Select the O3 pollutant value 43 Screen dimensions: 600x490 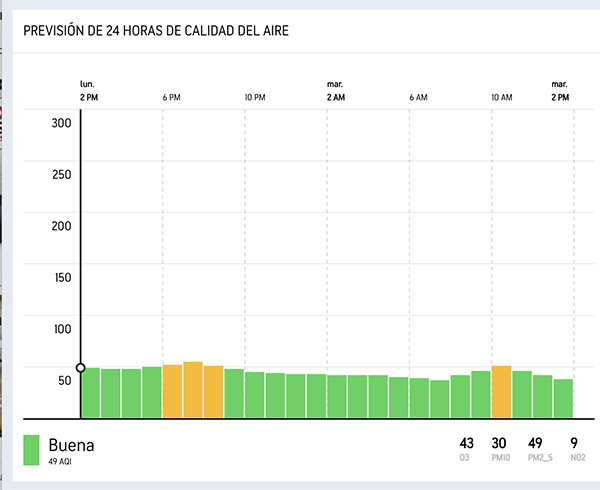pos(466,444)
